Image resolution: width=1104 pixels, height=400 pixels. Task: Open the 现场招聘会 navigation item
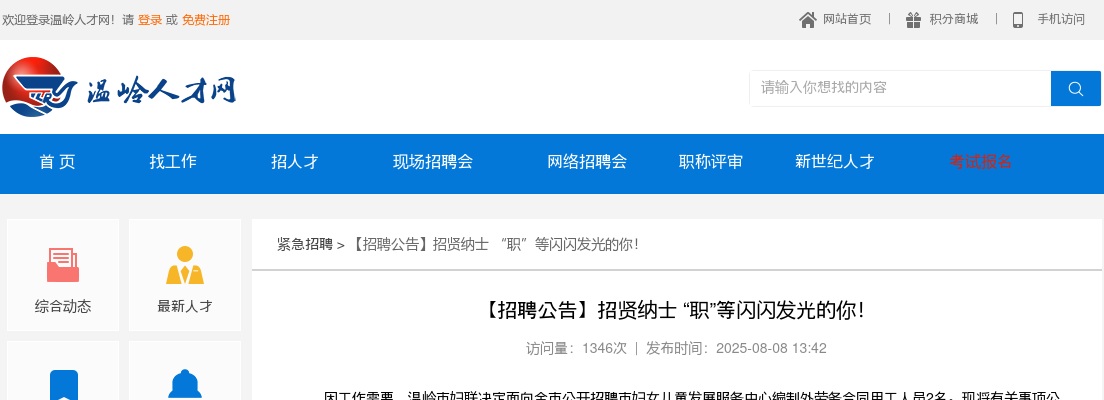pyautogui.click(x=433, y=162)
